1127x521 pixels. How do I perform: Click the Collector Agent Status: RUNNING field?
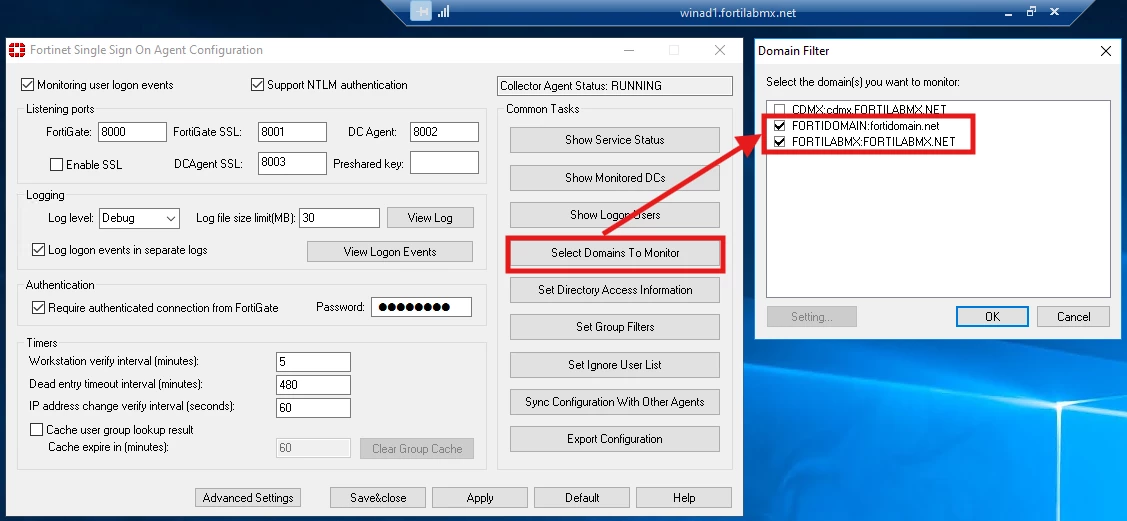pyautogui.click(x=615, y=86)
